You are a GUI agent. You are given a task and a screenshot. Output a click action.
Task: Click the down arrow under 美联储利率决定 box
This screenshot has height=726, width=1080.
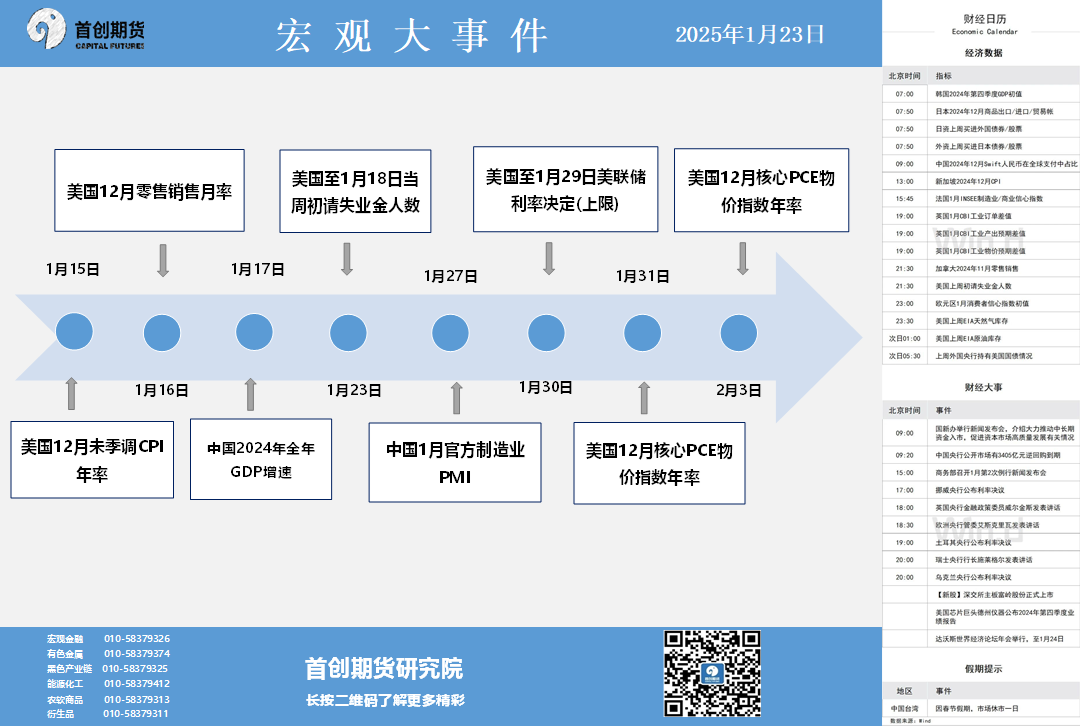[549, 259]
